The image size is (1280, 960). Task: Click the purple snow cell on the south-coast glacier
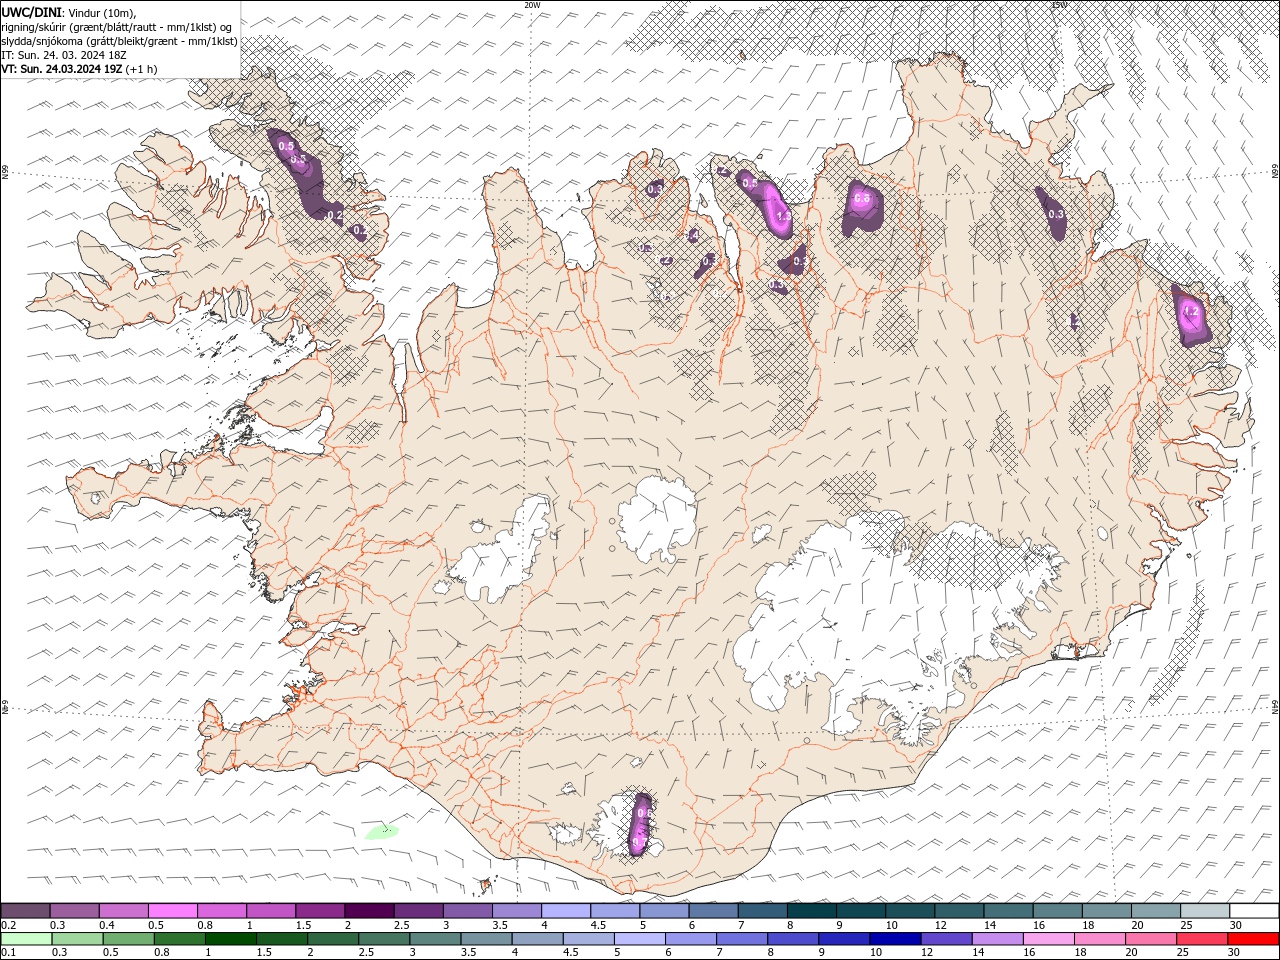[x=641, y=824]
